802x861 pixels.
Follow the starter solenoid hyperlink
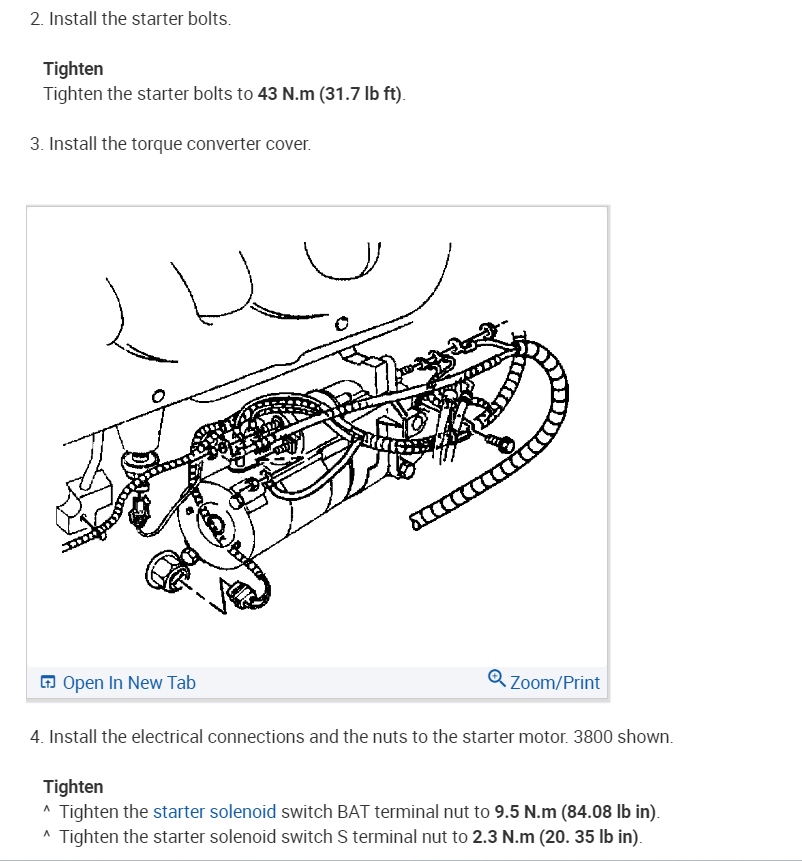coord(214,812)
